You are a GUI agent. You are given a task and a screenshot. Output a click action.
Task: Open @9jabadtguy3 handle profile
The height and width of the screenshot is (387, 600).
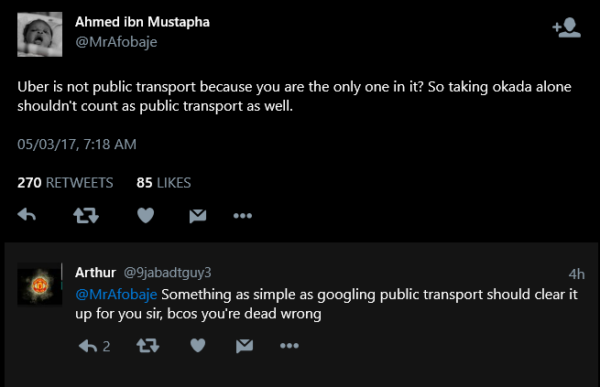(167, 273)
